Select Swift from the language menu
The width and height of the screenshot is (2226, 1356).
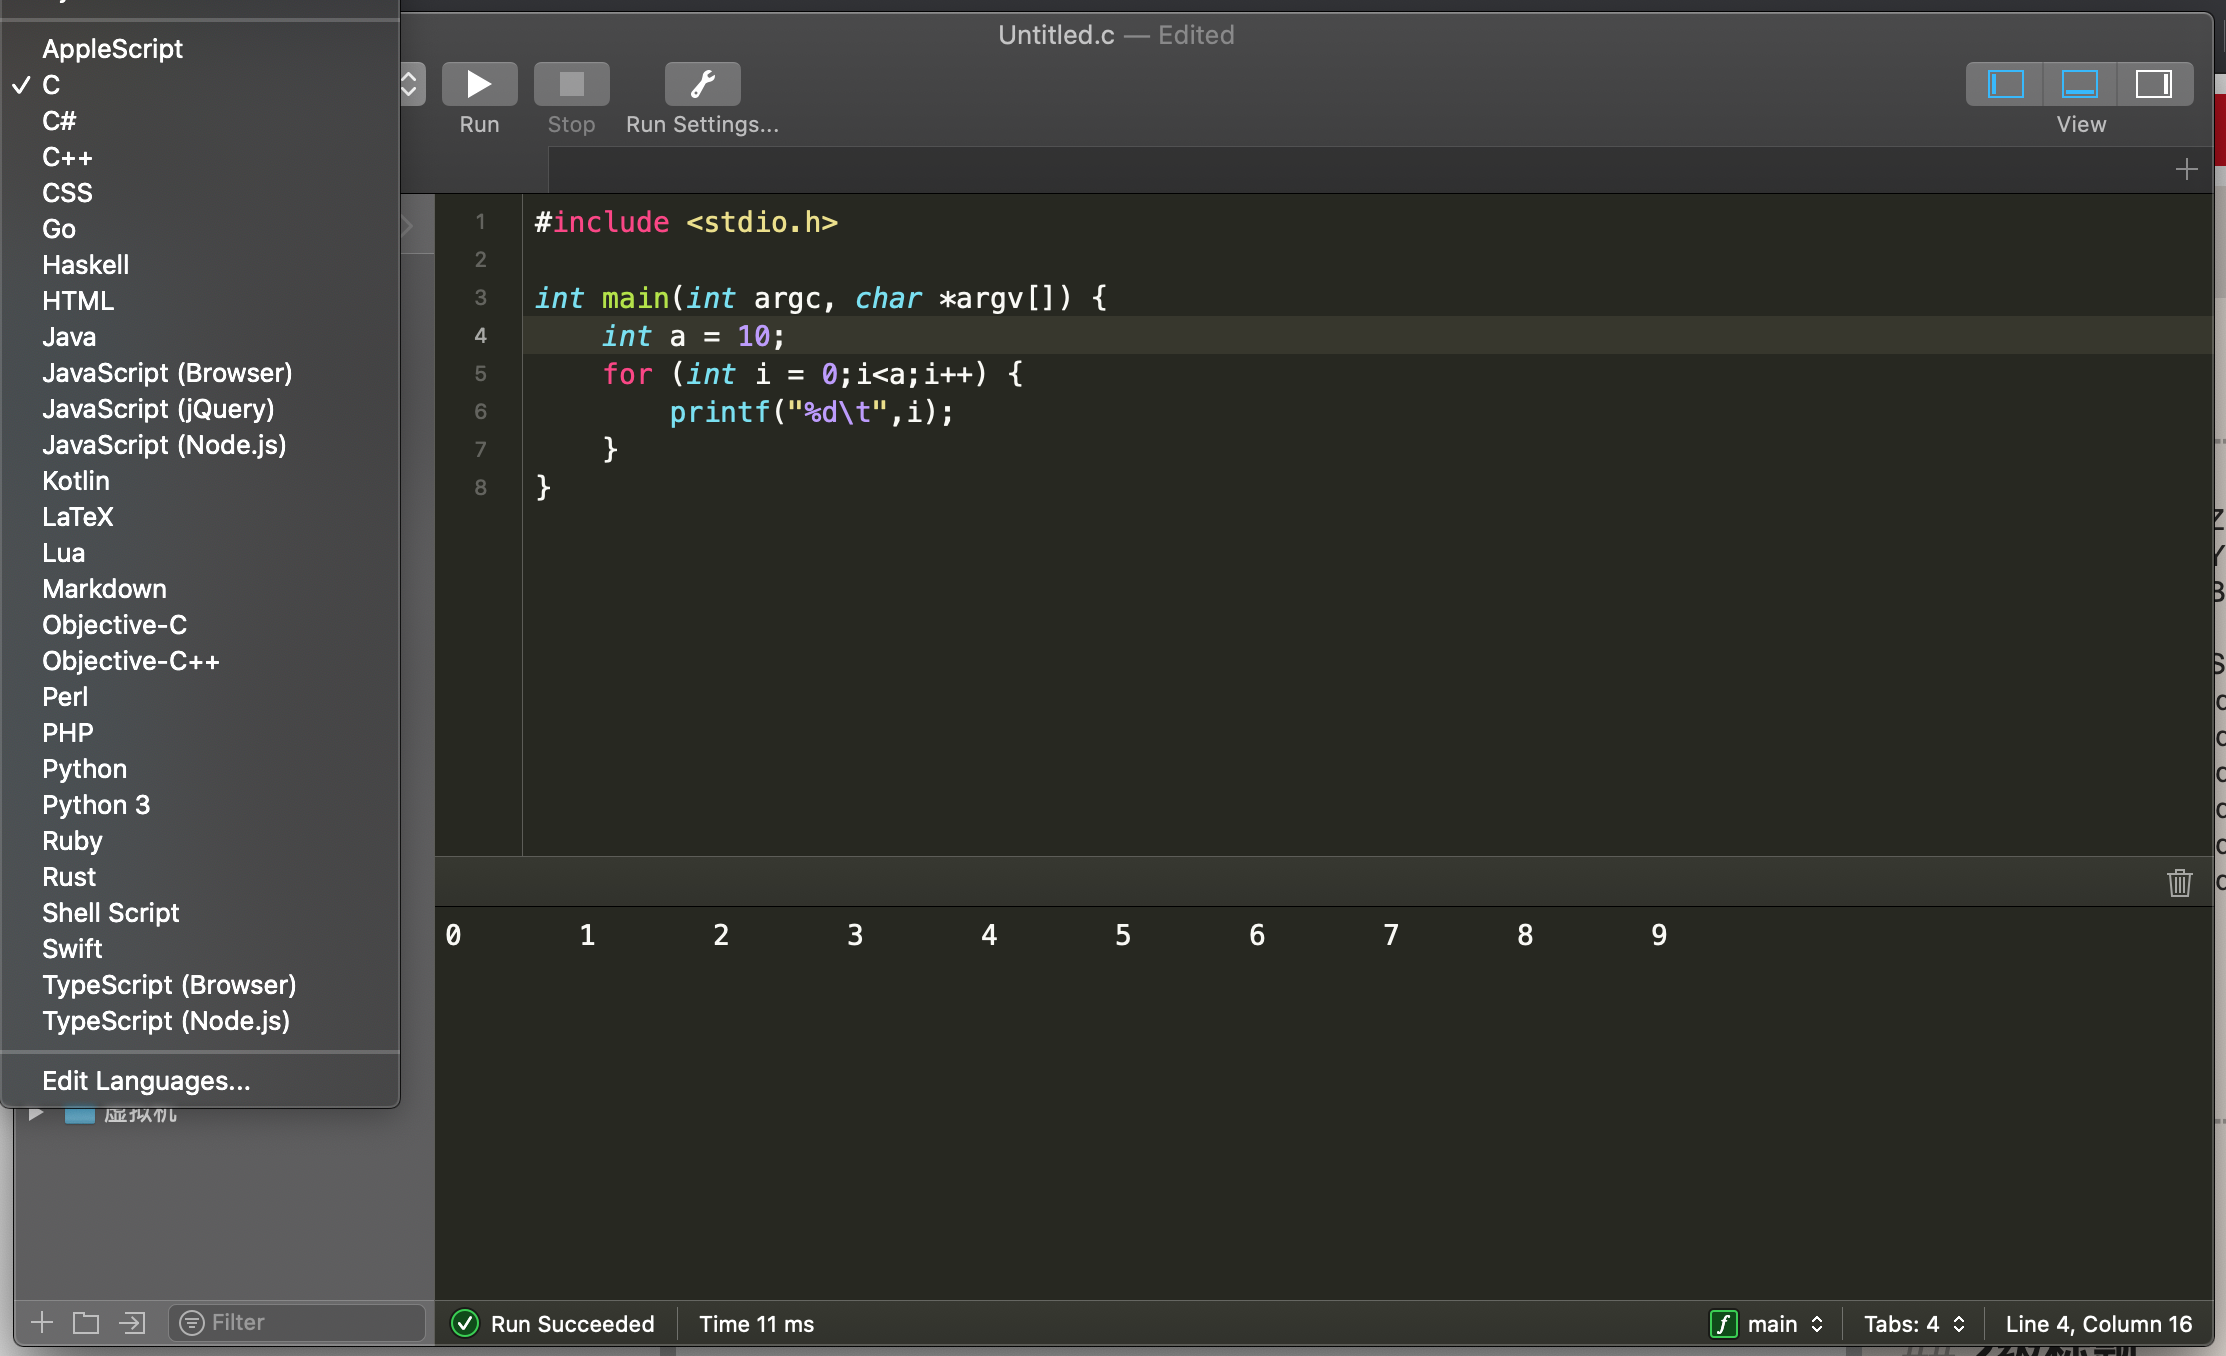(x=72, y=948)
